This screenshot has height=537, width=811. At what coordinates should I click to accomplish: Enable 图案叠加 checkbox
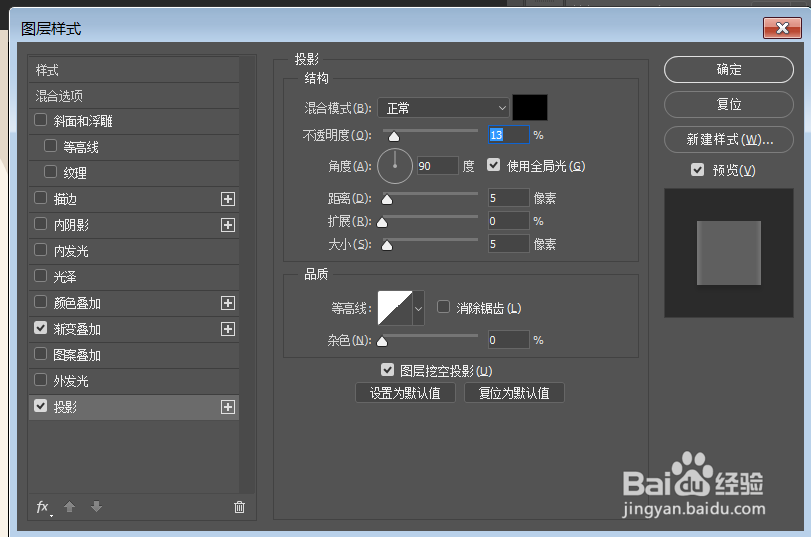tap(40, 354)
